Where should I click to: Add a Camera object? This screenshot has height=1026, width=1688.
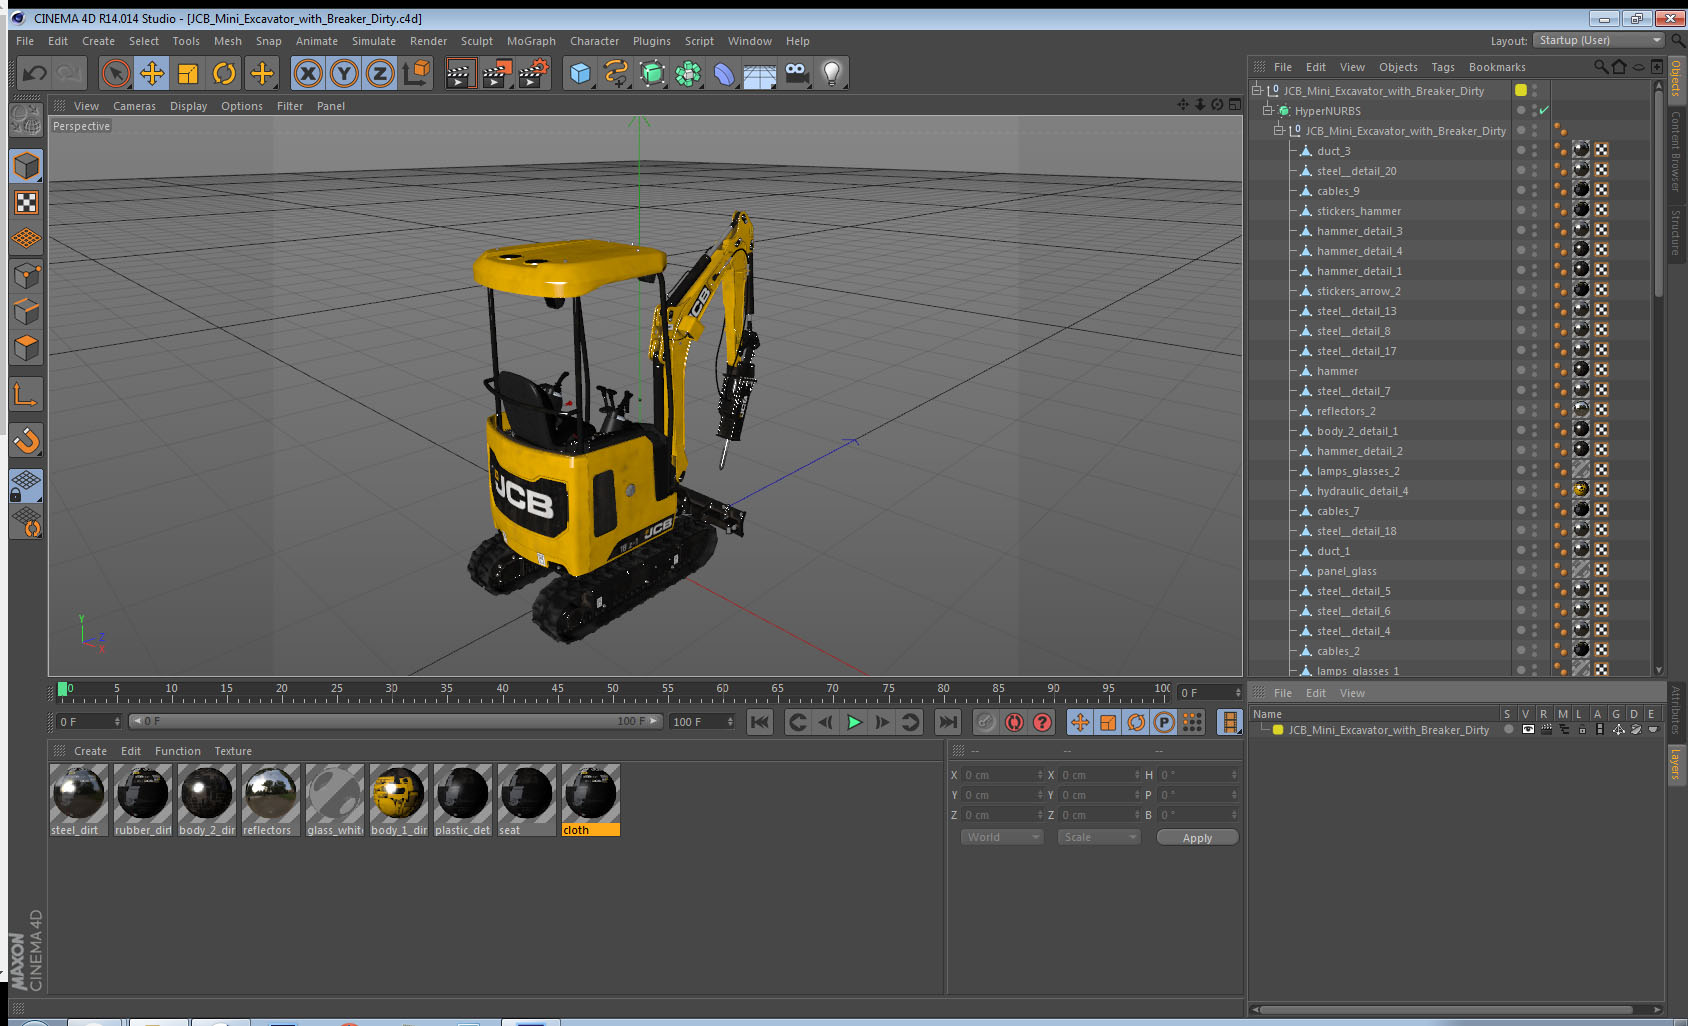coord(796,73)
